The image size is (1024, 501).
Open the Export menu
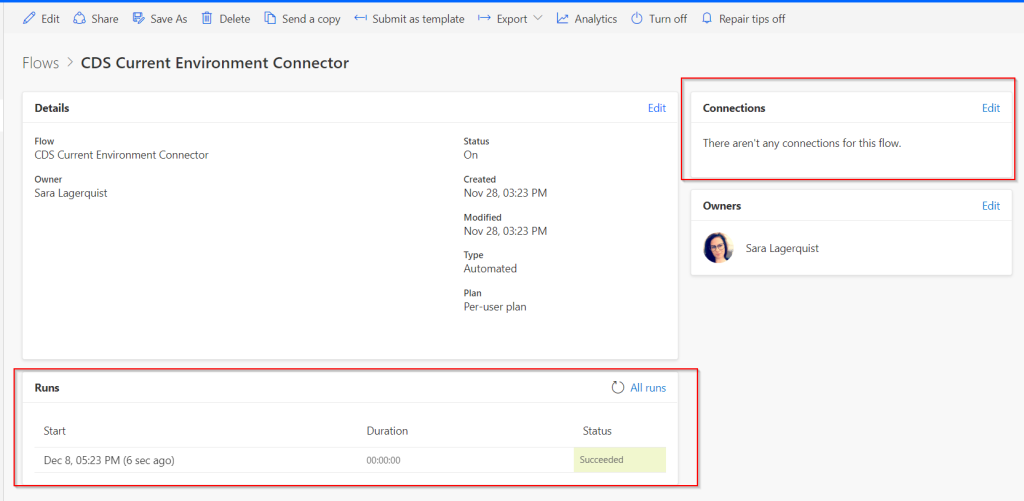(511, 19)
